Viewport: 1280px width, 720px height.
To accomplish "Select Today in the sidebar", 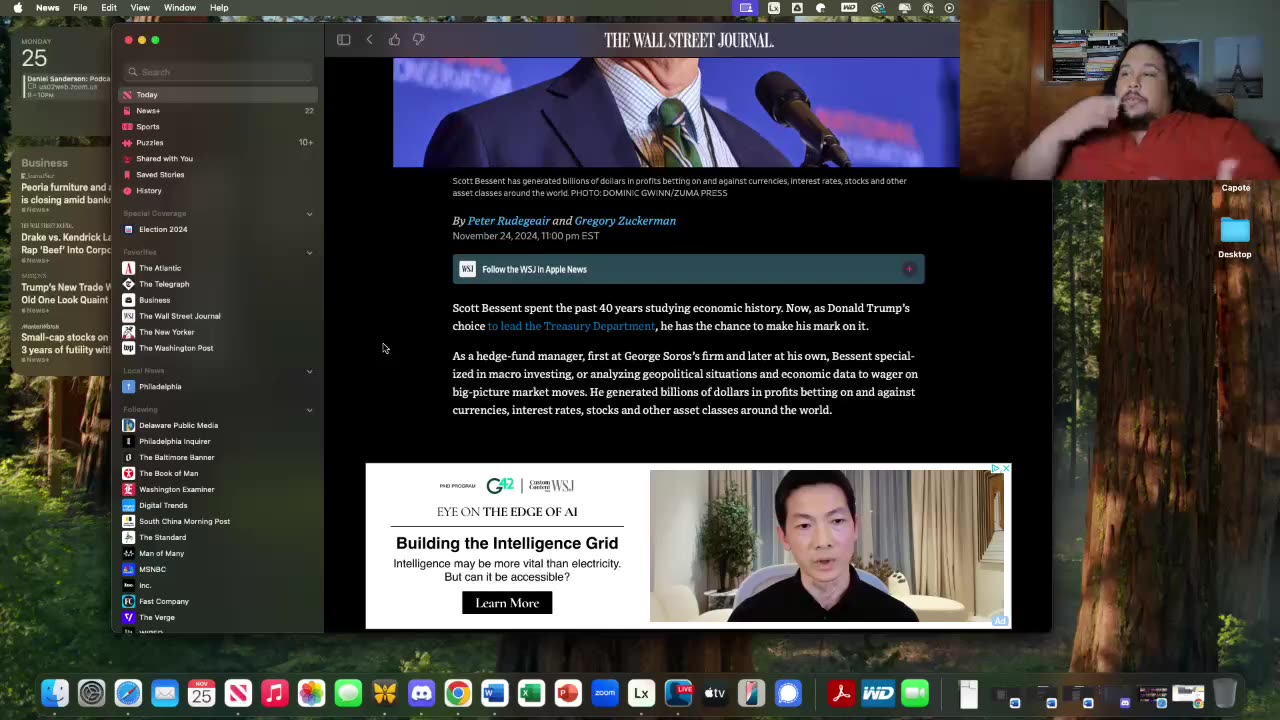I will coord(218,95).
